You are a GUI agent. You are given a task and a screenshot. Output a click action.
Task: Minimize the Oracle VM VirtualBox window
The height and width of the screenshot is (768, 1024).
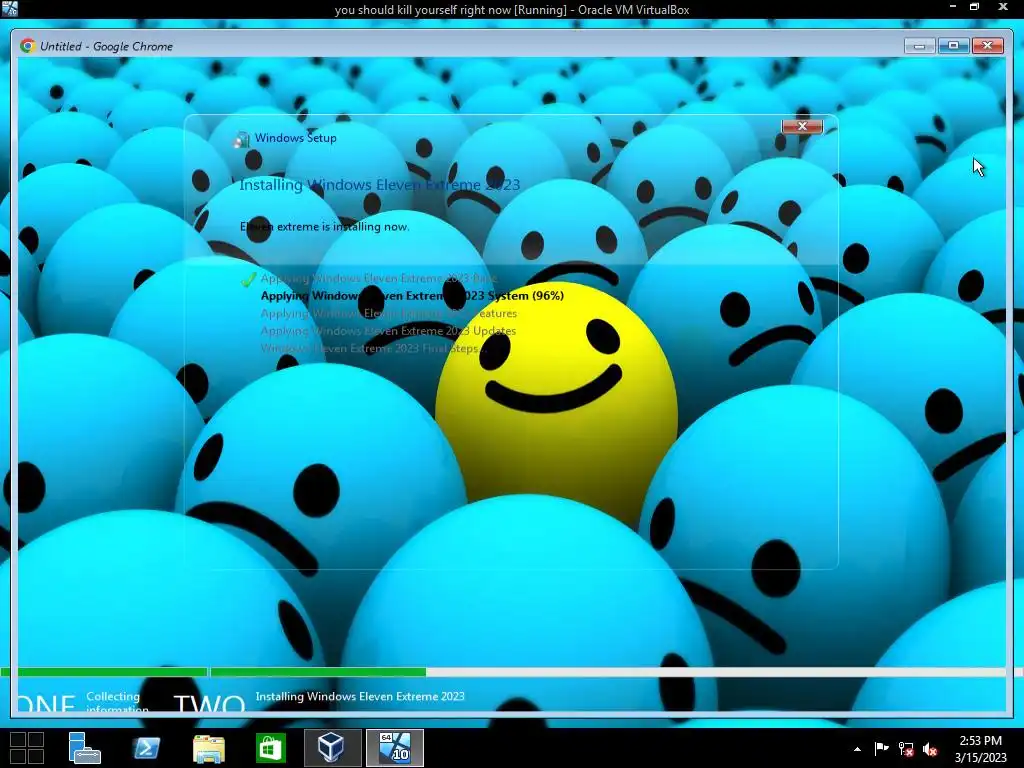(x=952, y=8)
